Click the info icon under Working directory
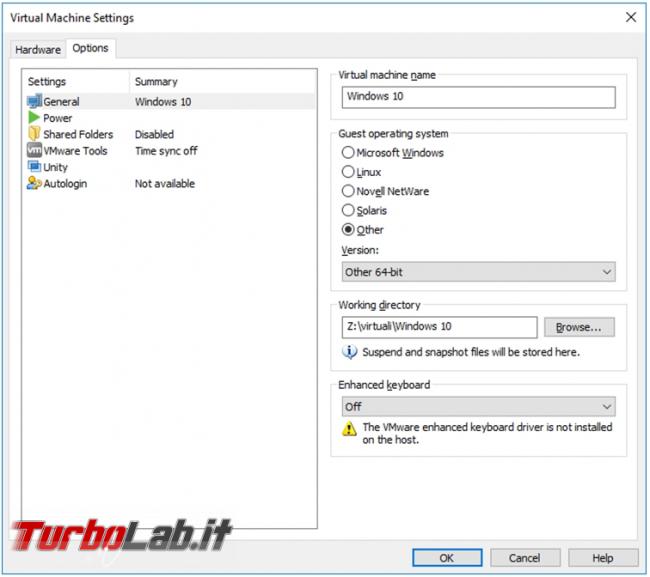650x577 pixels. pyautogui.click(x=349, y=352)
